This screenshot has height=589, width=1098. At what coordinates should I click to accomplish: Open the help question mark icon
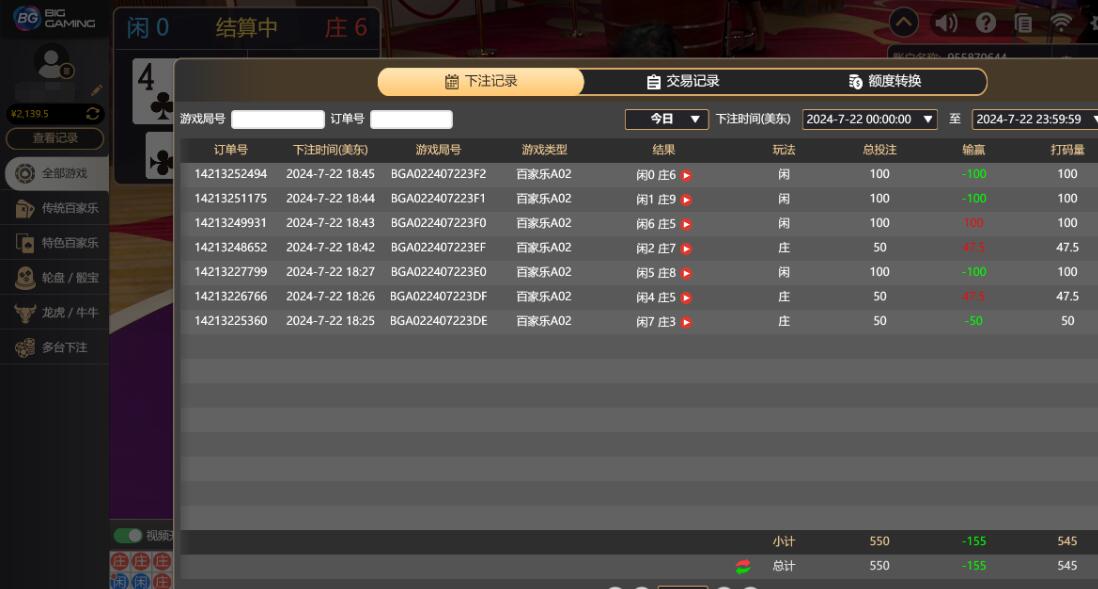click(985, 23)
